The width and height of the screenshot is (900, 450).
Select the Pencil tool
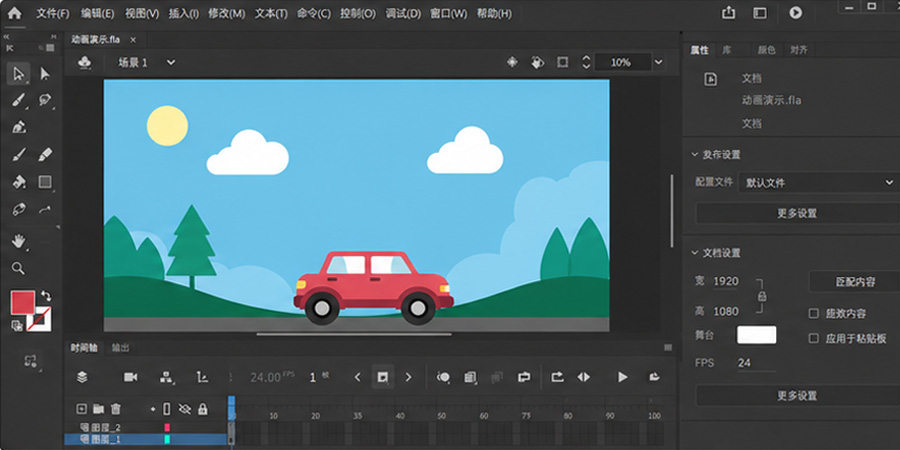pos(45,154)
